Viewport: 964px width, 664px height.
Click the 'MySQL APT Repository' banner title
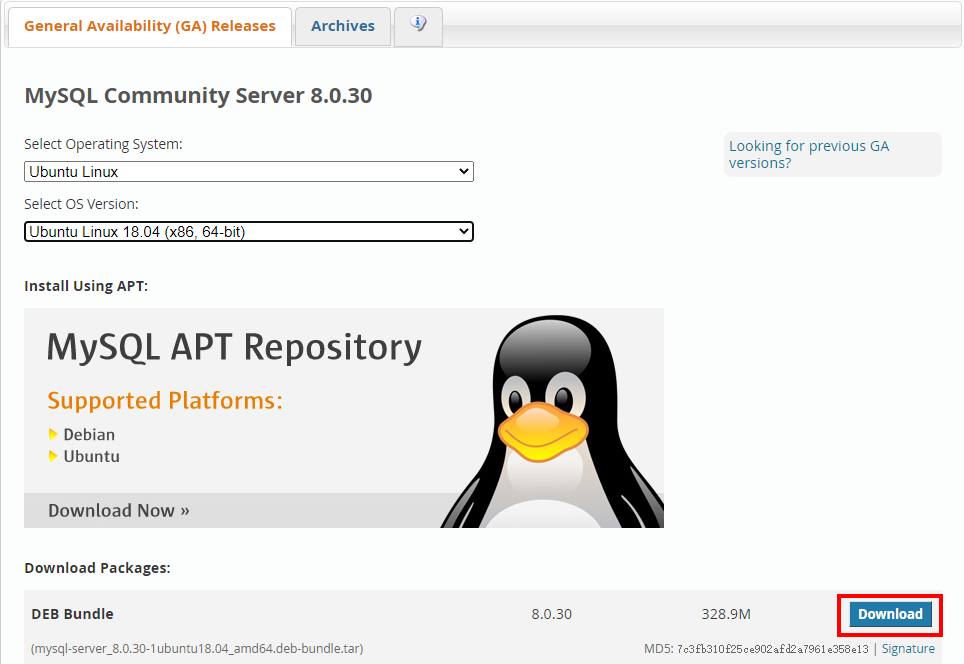[234, 347]
